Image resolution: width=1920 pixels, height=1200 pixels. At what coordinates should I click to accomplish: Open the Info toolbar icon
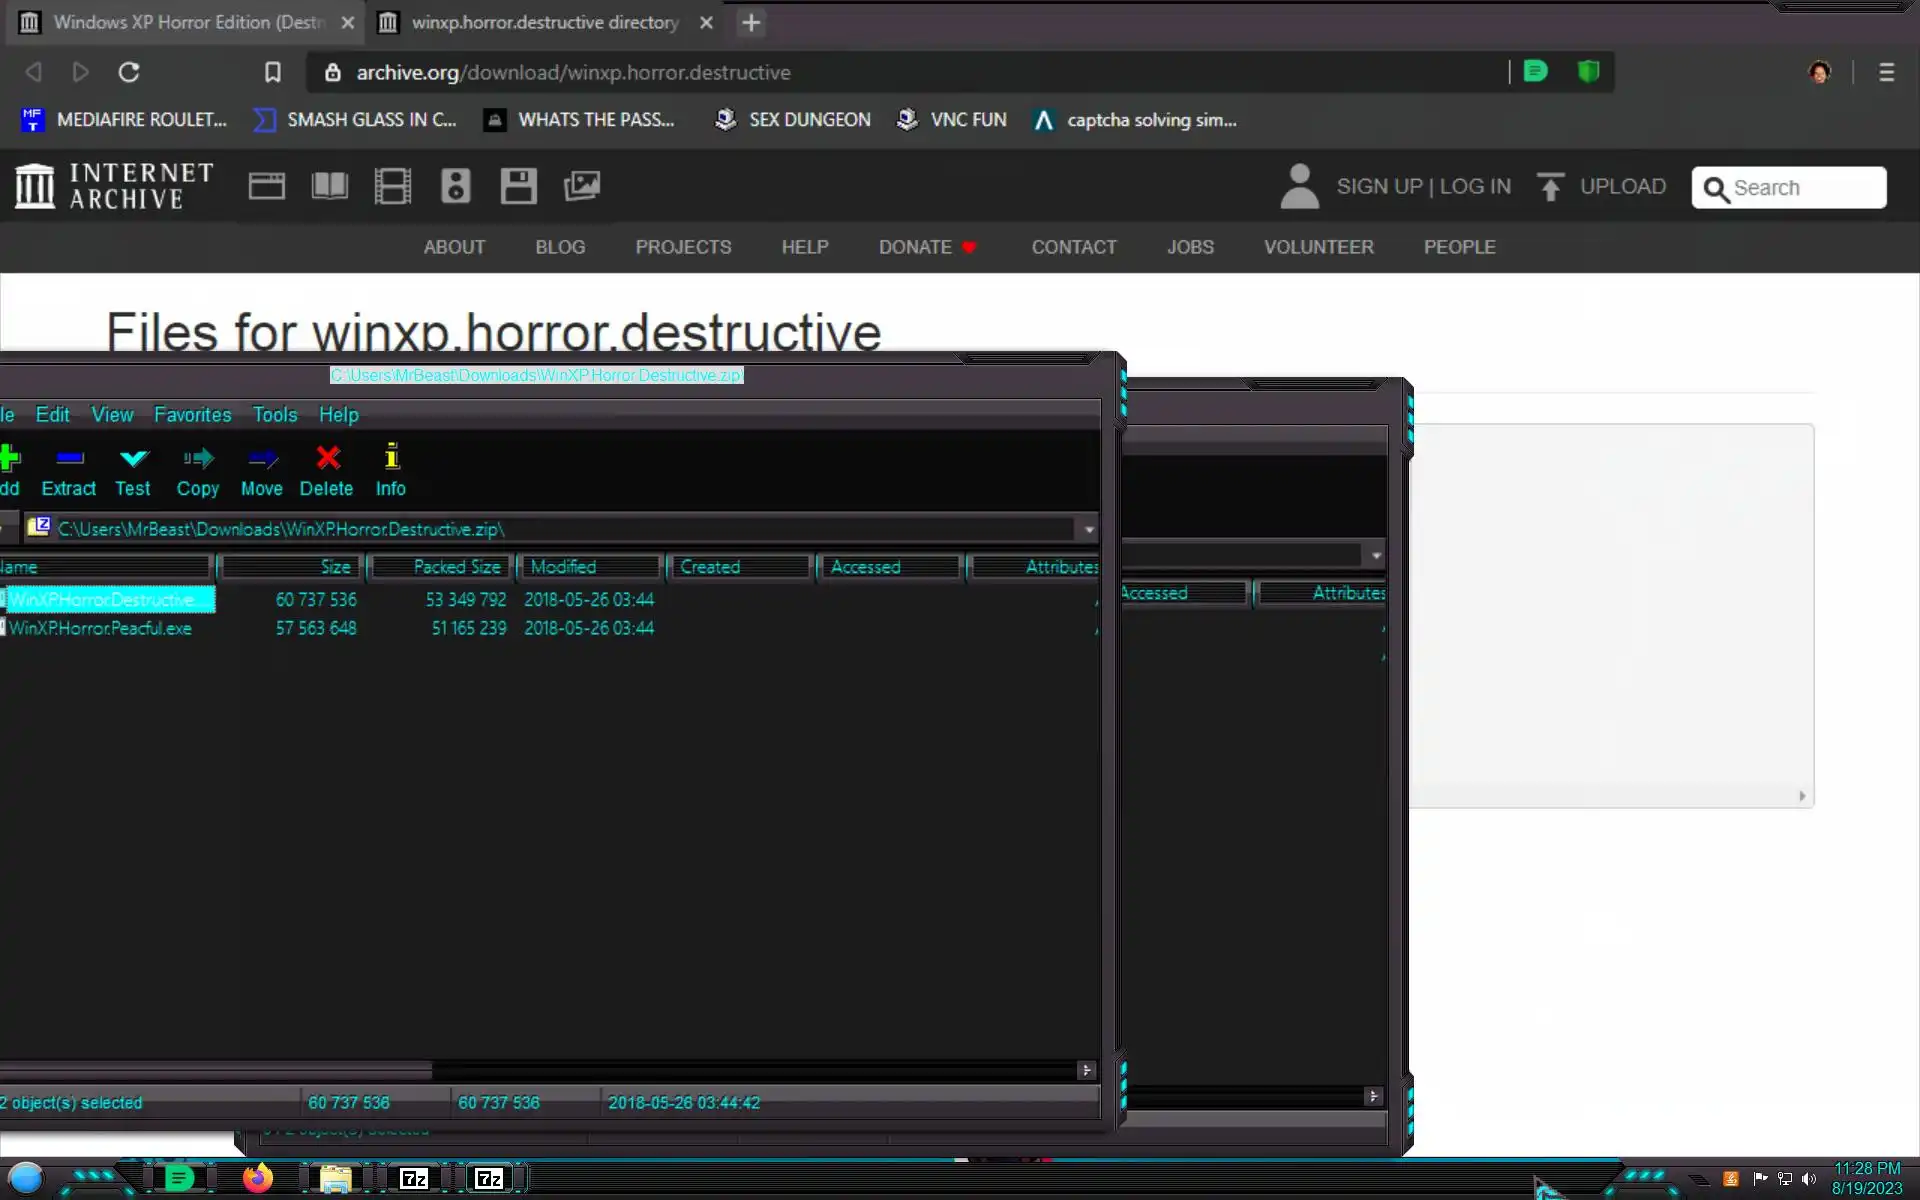pos(391,459)
